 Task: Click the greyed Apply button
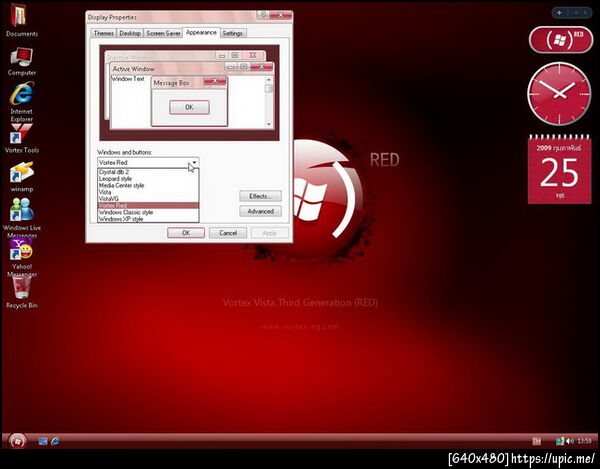269,233
